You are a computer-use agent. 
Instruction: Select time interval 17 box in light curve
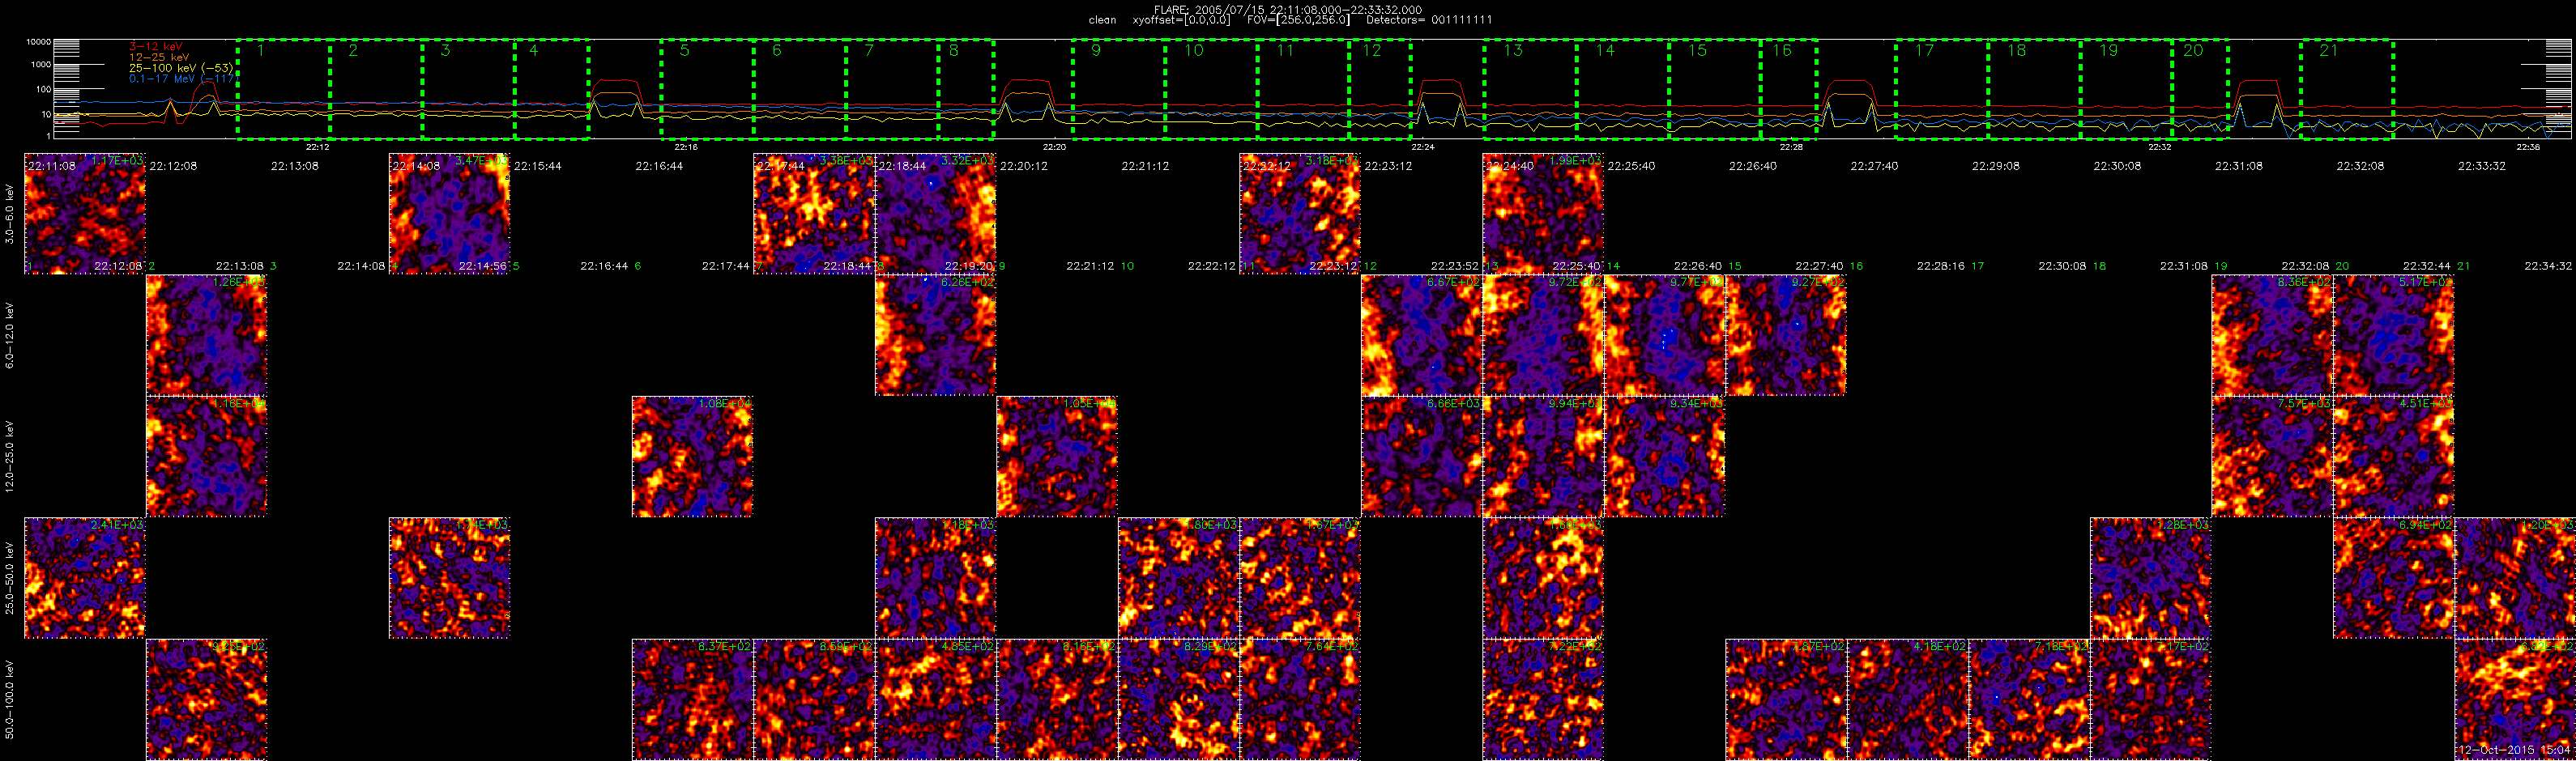tap(1943, 89)
